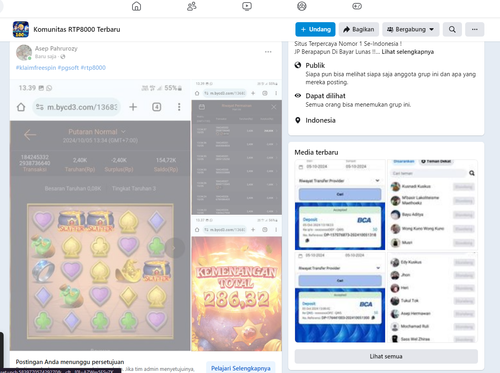The height and width of the screenshot is (373, 500).
Task: Click the Indonesia location text
Action: tap(320, 120)
